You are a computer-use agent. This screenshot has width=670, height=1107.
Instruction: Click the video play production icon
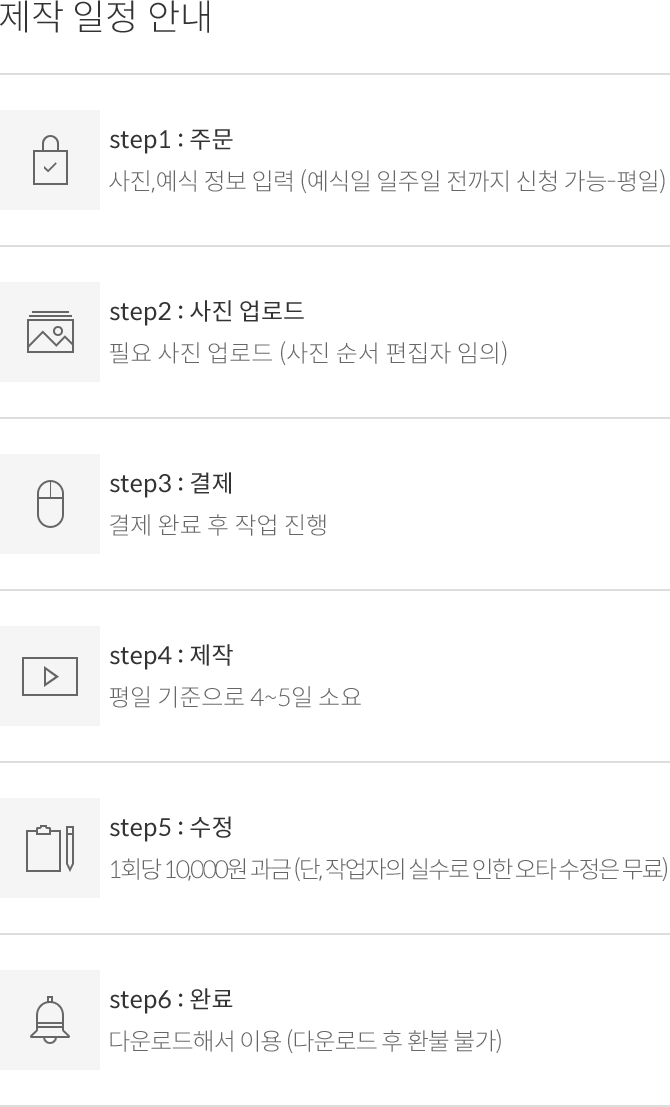point(50,676)
